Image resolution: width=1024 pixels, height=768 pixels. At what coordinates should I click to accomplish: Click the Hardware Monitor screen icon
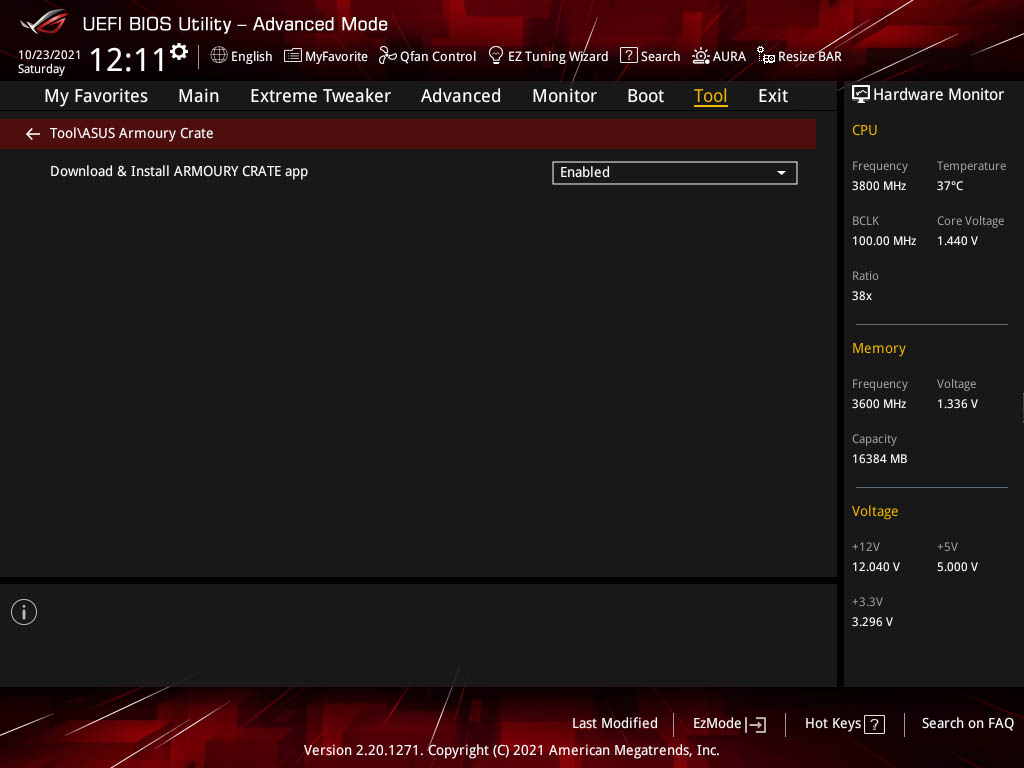tap(861, 95)
